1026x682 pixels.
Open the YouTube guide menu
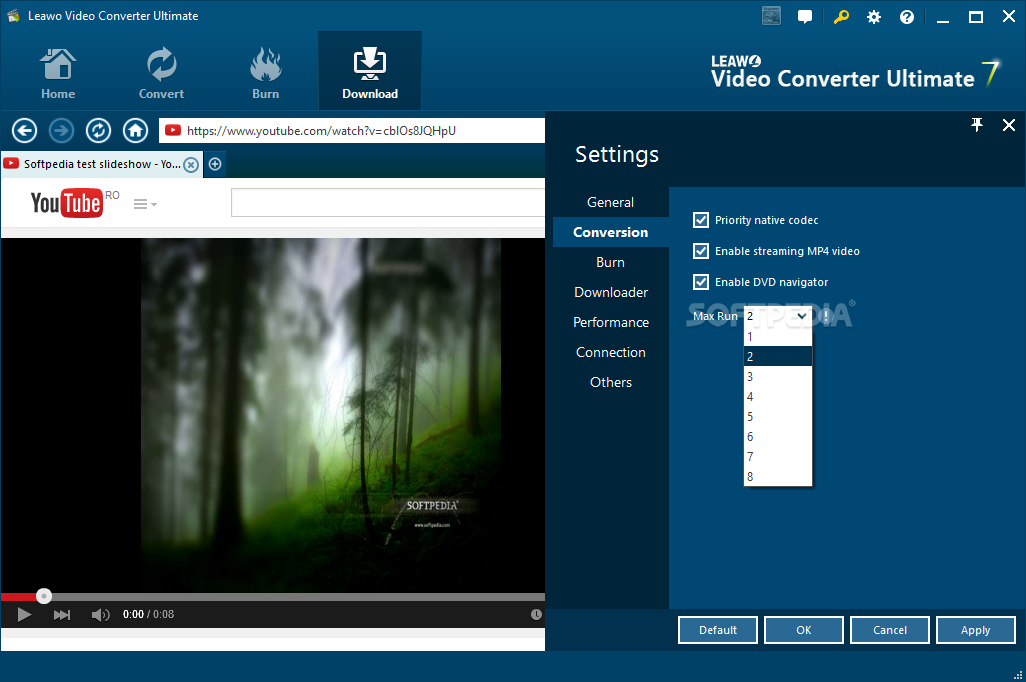(x=145, y=204)
